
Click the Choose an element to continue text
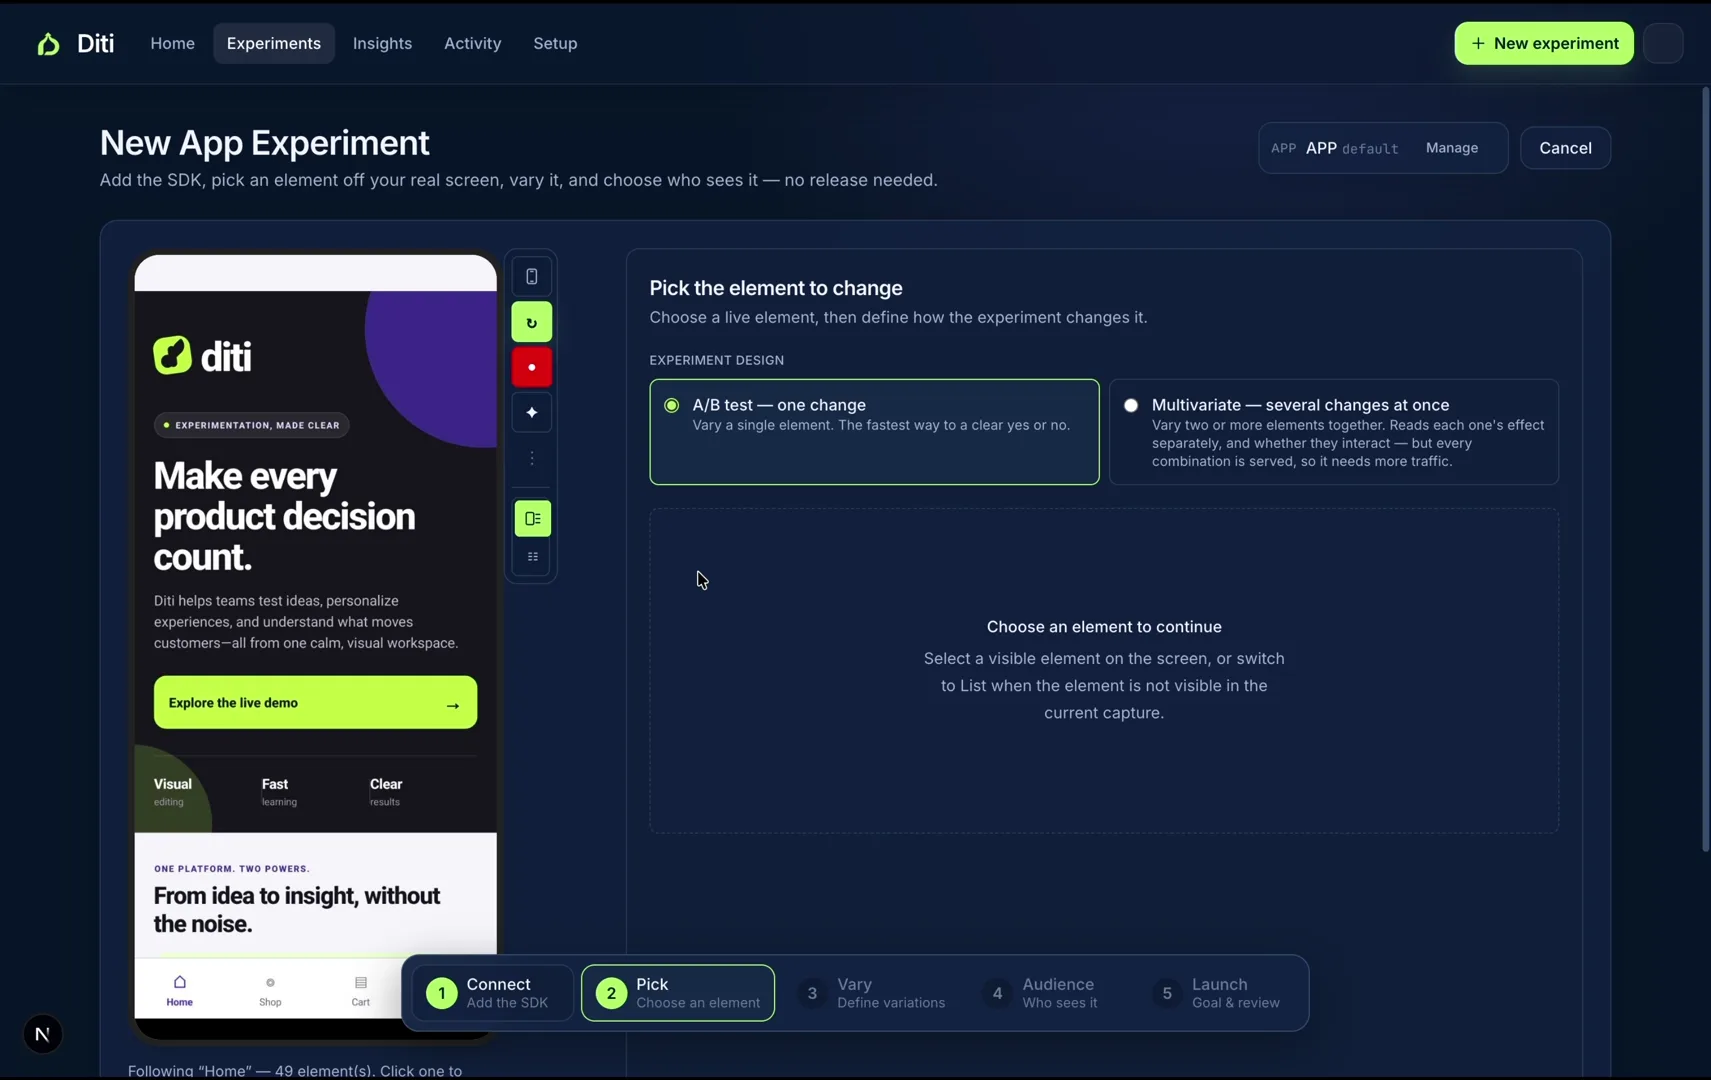pyautogui.click(x=1104, y=627)
